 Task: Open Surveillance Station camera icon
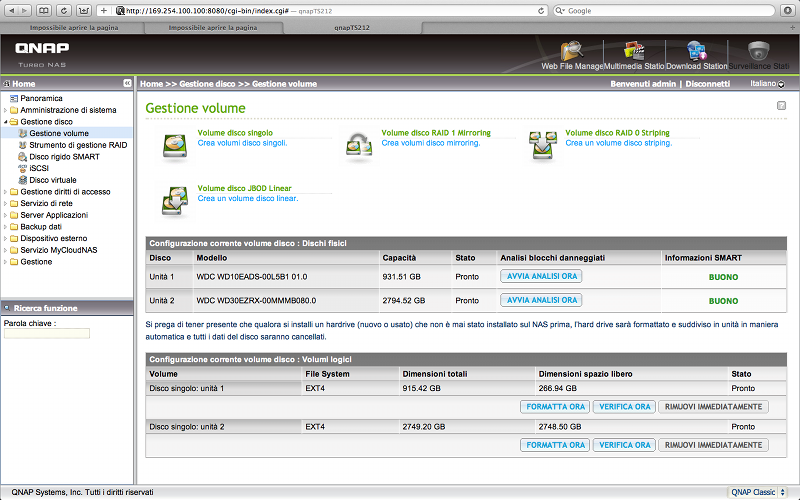coord(759,50)
